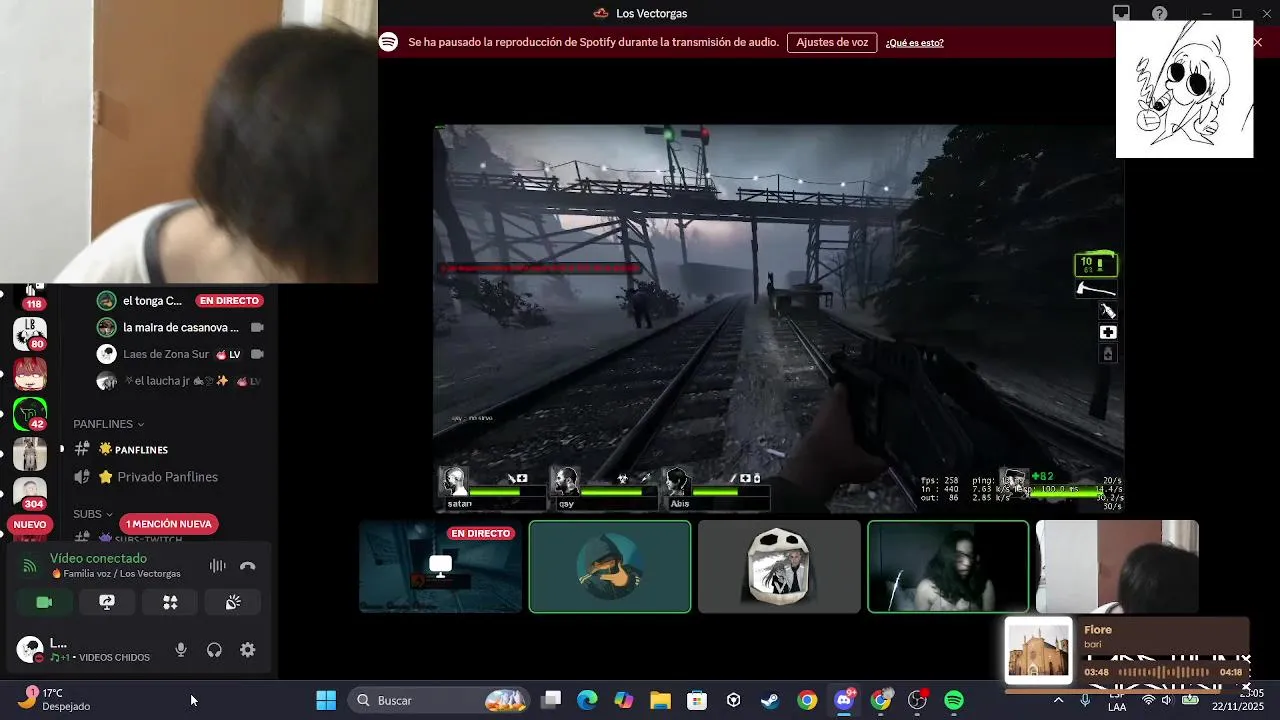Open Microsoft Store from taskbar

coord(697,700)
